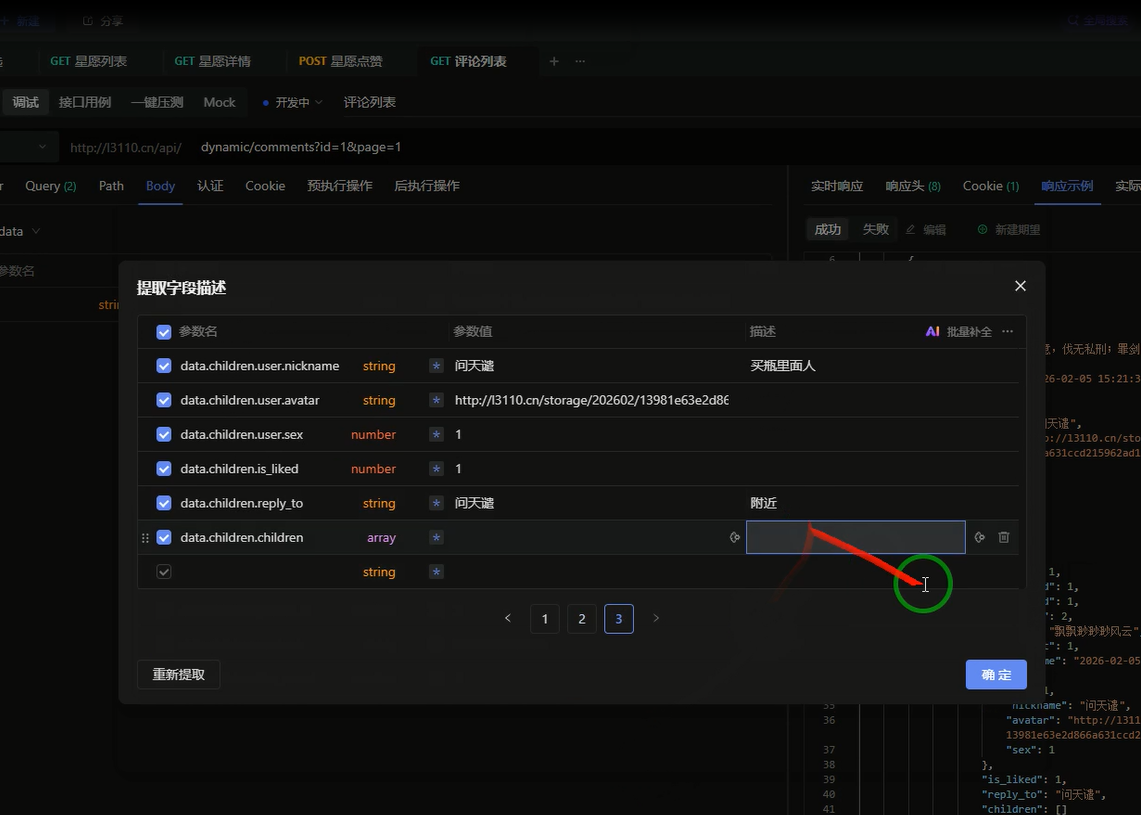The height and width of the screenshot is (815, 1141).
Task: Close the 提取字段描述 dialog with X
Action: click(x=1020, y=286)
